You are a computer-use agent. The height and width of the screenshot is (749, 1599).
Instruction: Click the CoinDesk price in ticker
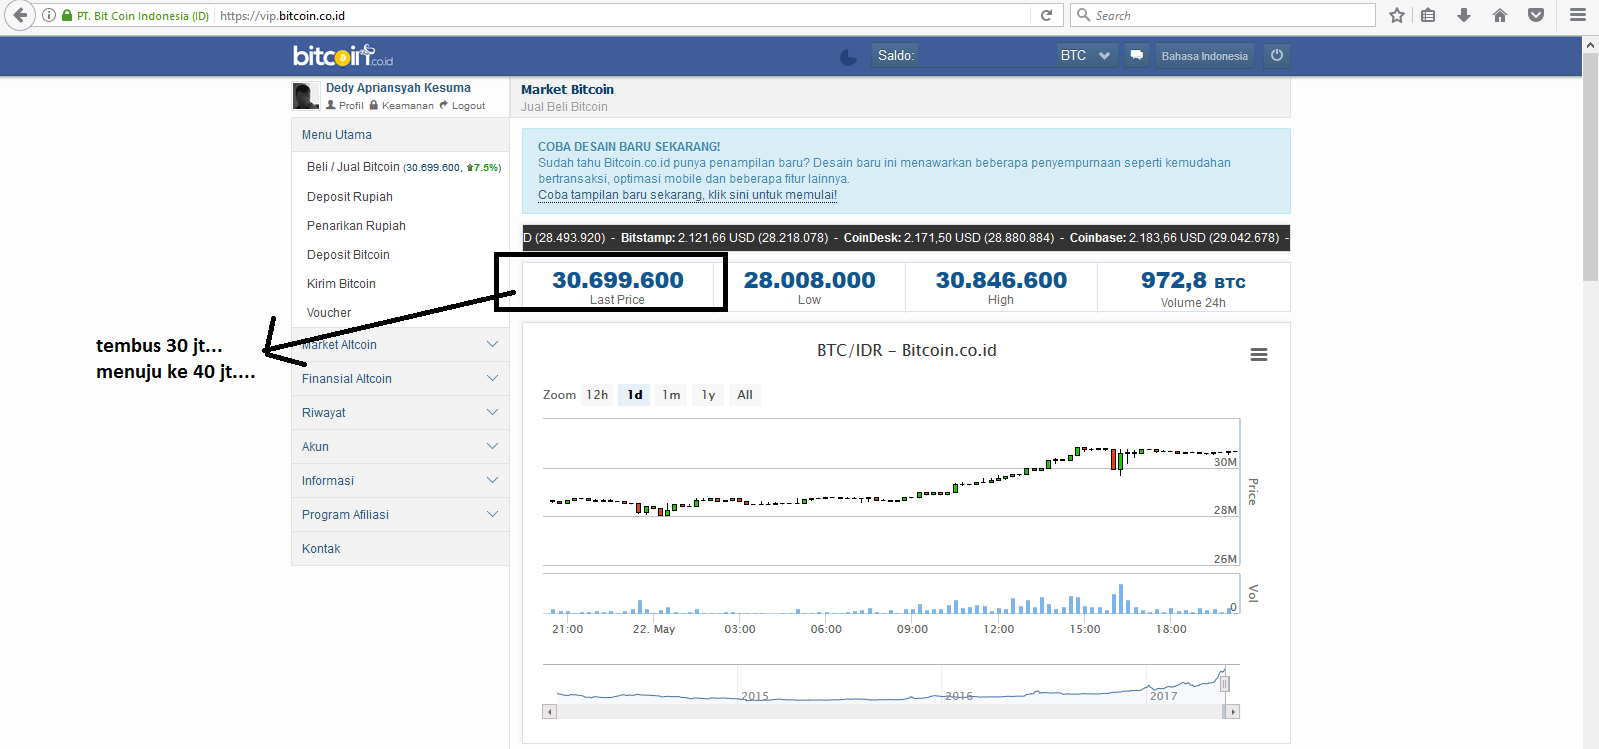[x=949, y=238]
